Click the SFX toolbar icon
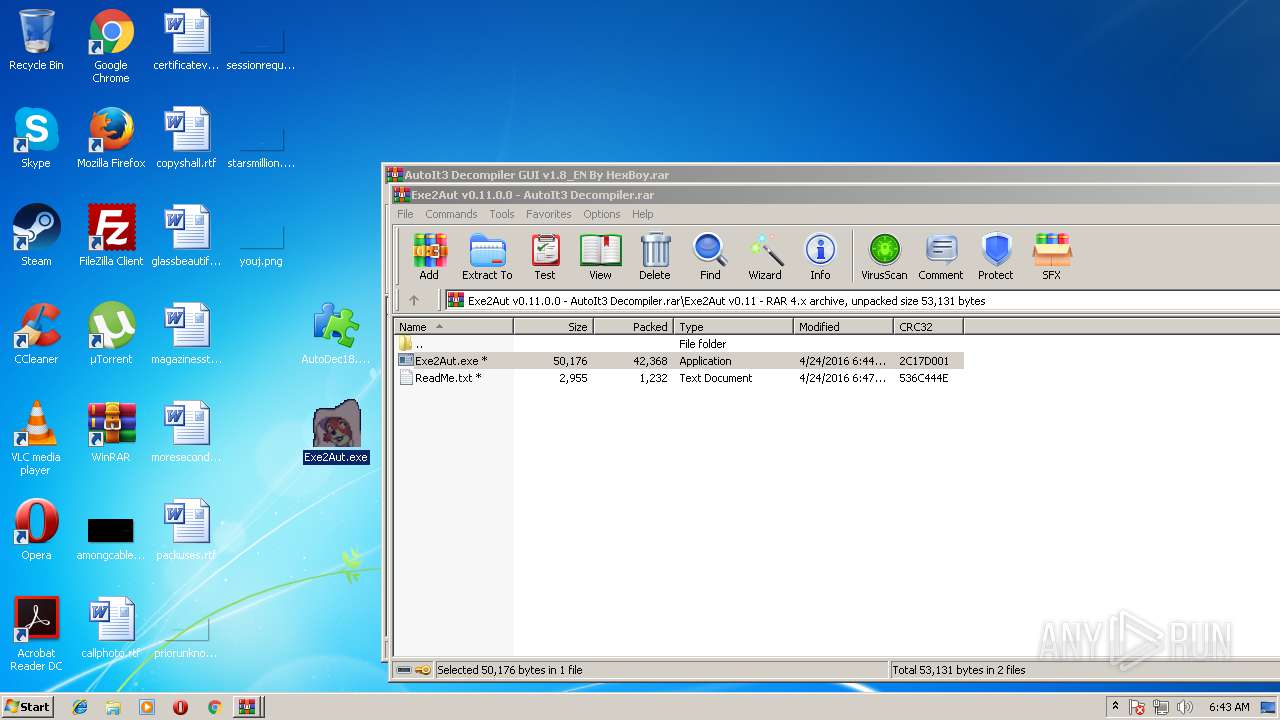 point(1052,257)
